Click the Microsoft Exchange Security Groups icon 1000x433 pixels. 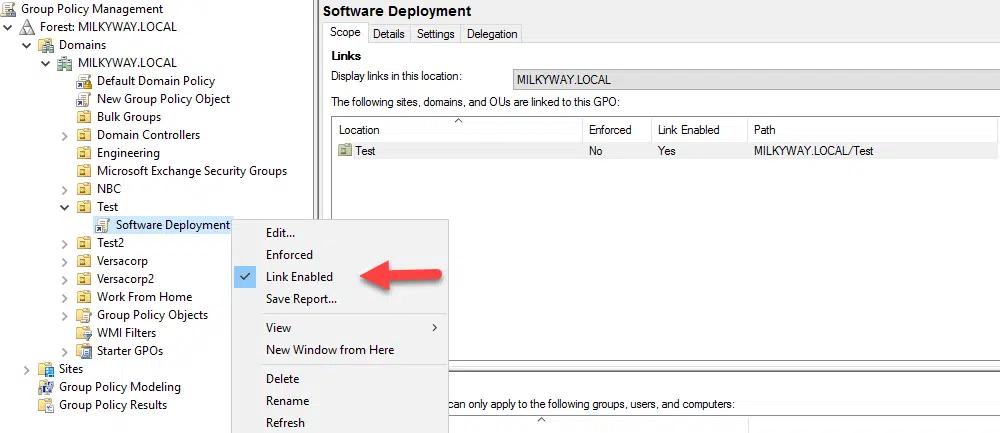pyautogui.click(x=84, y=171)
